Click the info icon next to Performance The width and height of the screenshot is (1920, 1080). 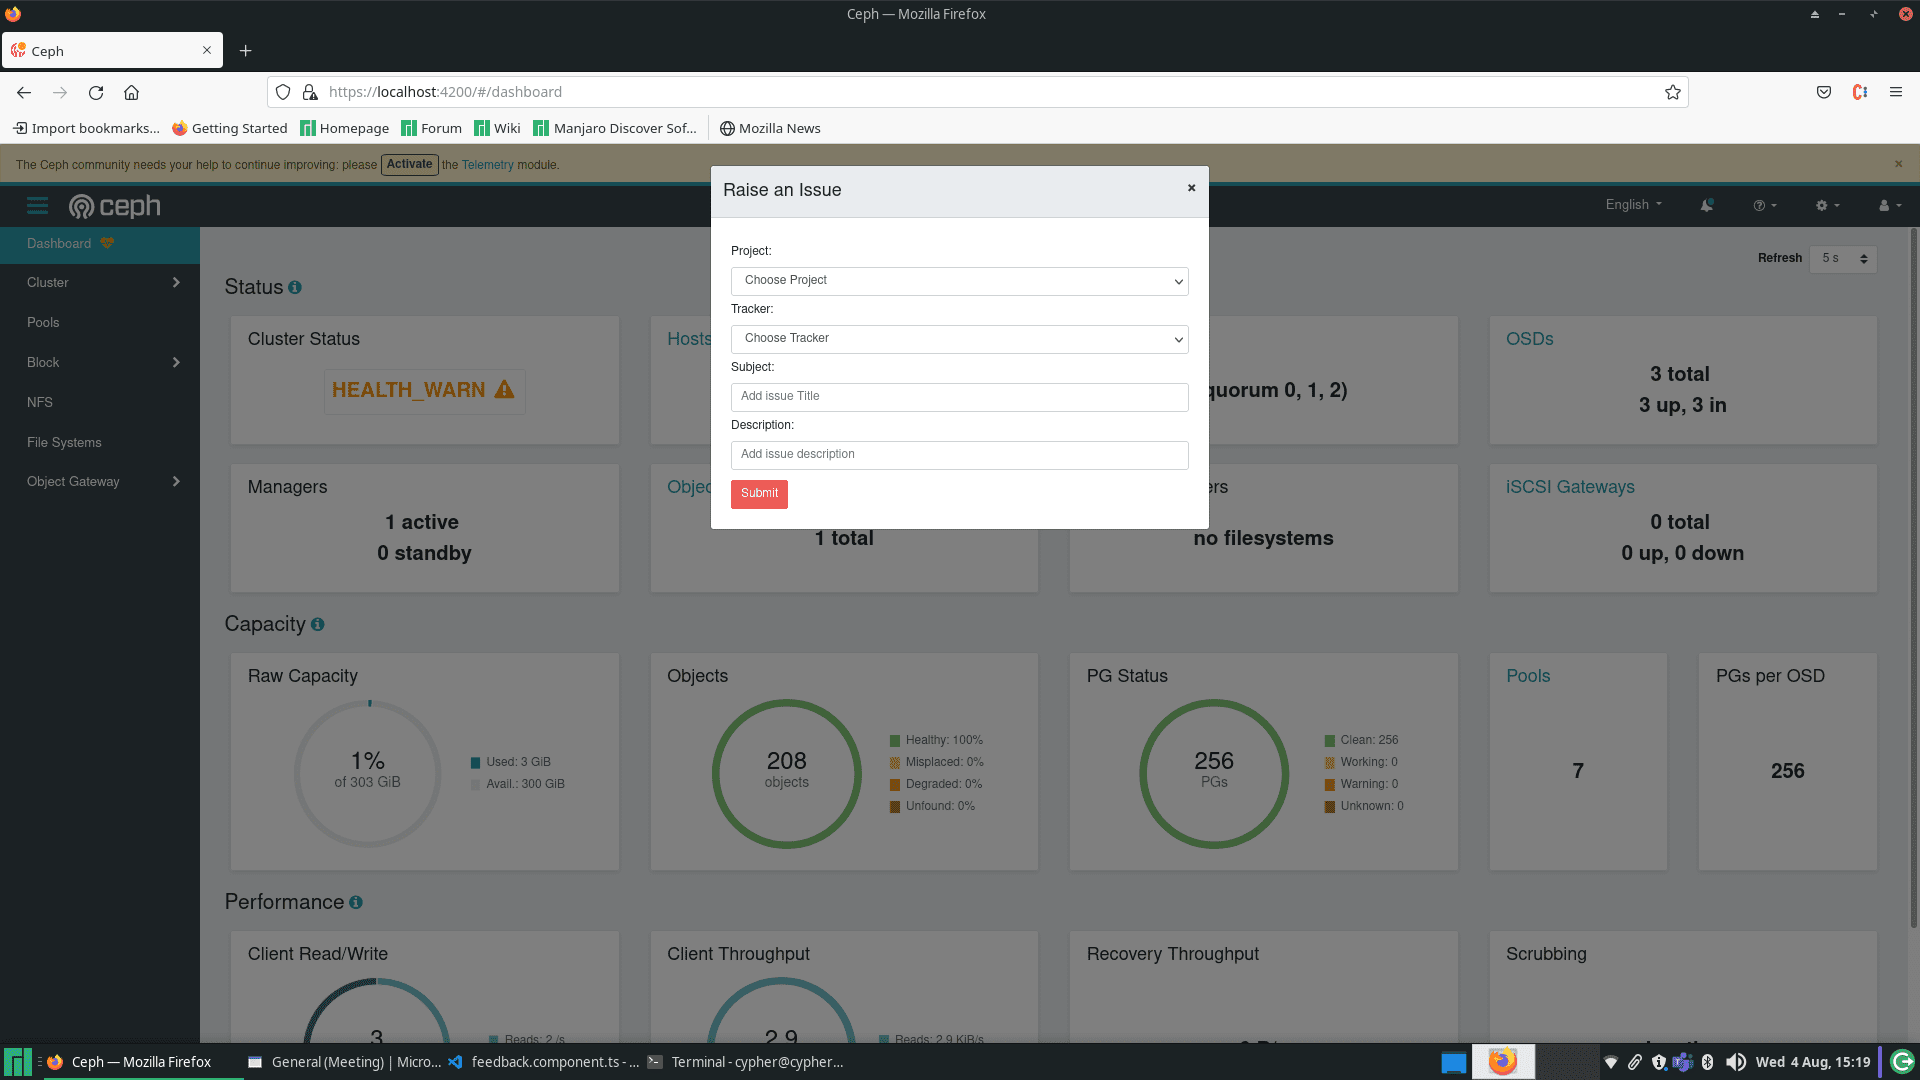tap(356, 902)
